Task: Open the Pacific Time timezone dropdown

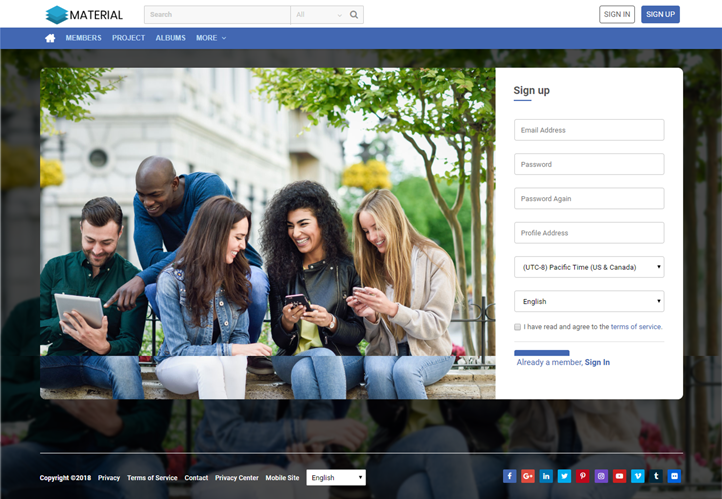Action: tap(589, 267)
